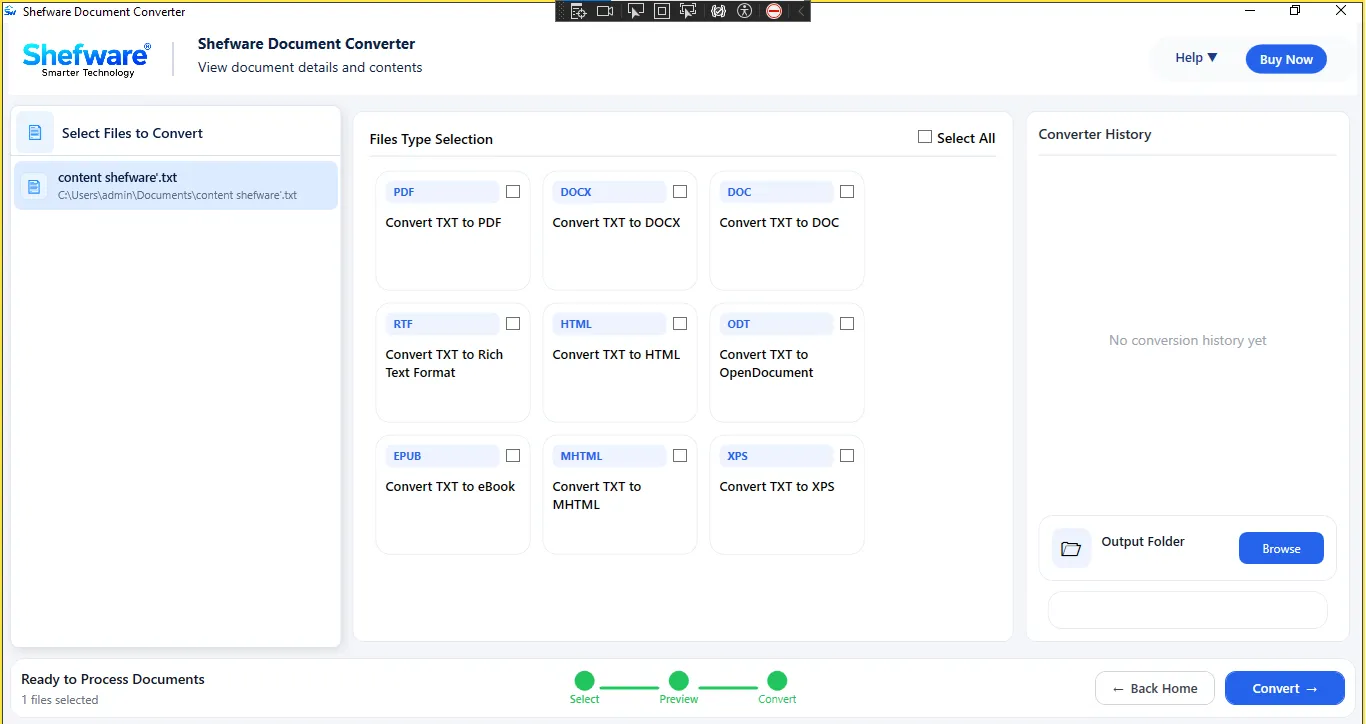Check the EPUB format checkbox
The image size is (1366, 724).
click(x=513, y=456)
